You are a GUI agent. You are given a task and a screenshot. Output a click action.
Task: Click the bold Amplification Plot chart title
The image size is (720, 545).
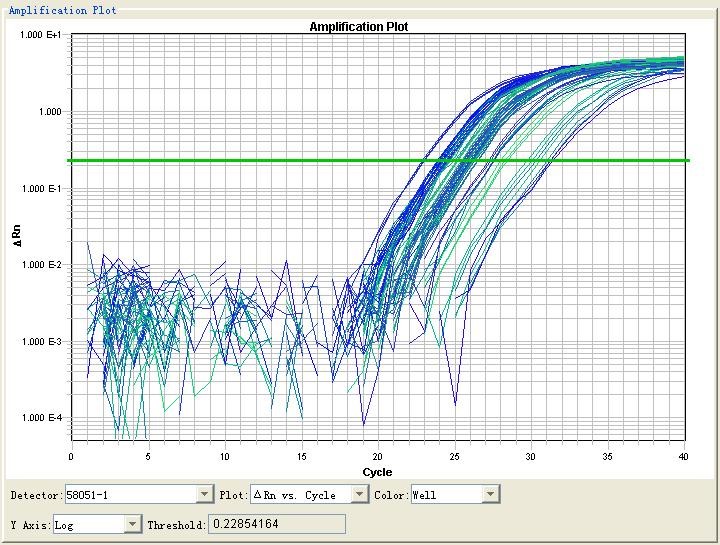click(x=358, y=27)
